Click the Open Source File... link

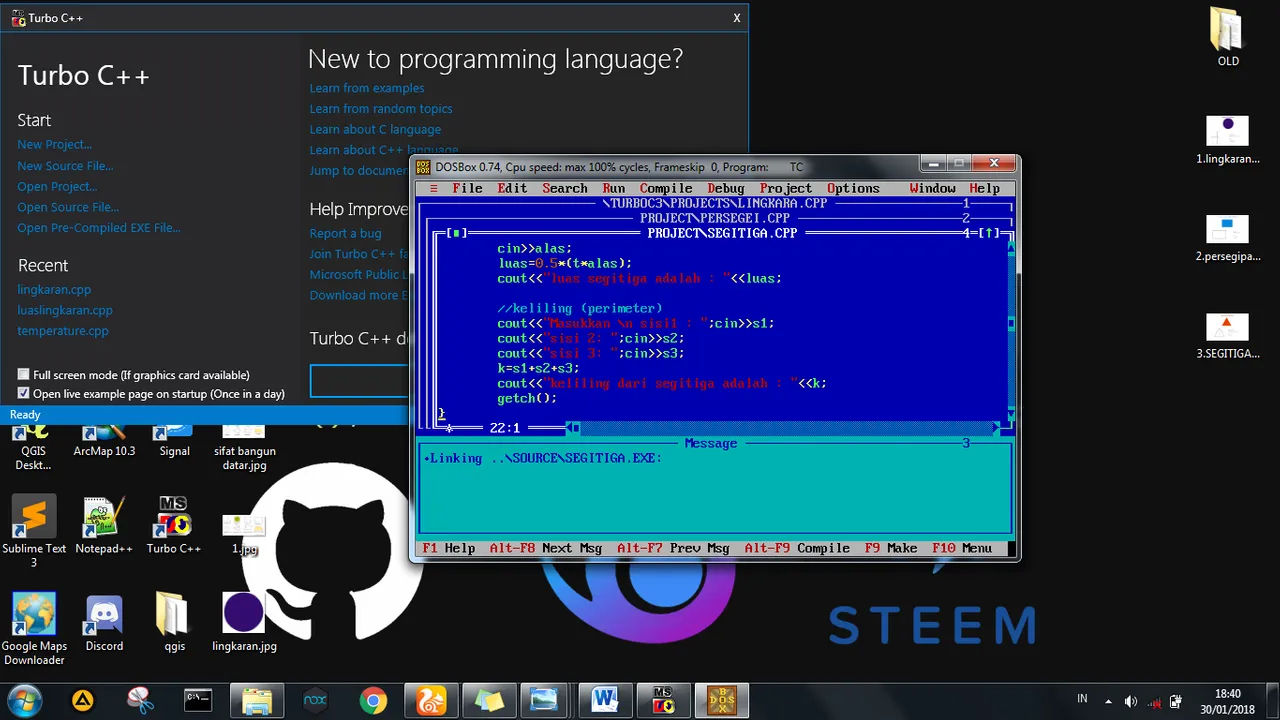point(68,207)
